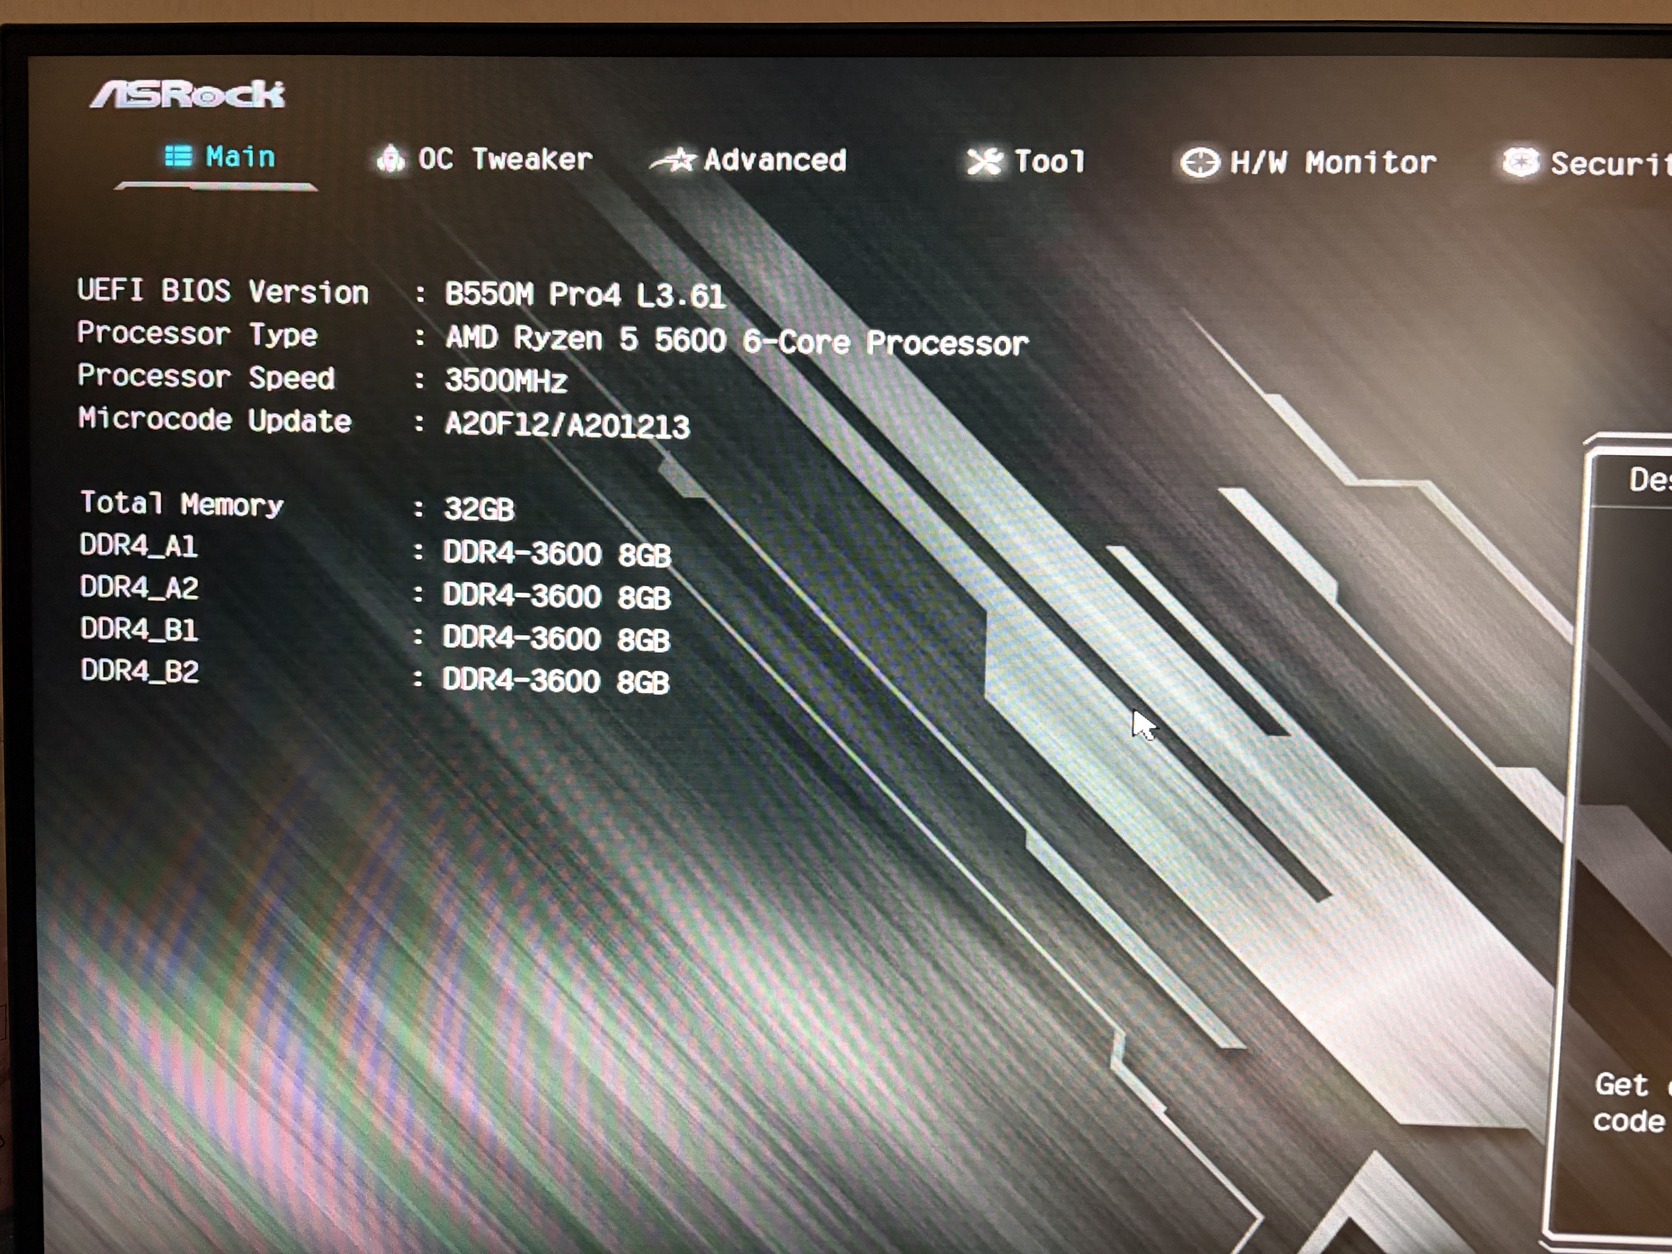This screenshot has width=1672, height=1254.
Task: Click the DDR4_B1 DDR4-3600 8GB value
Action: (556, 639)
